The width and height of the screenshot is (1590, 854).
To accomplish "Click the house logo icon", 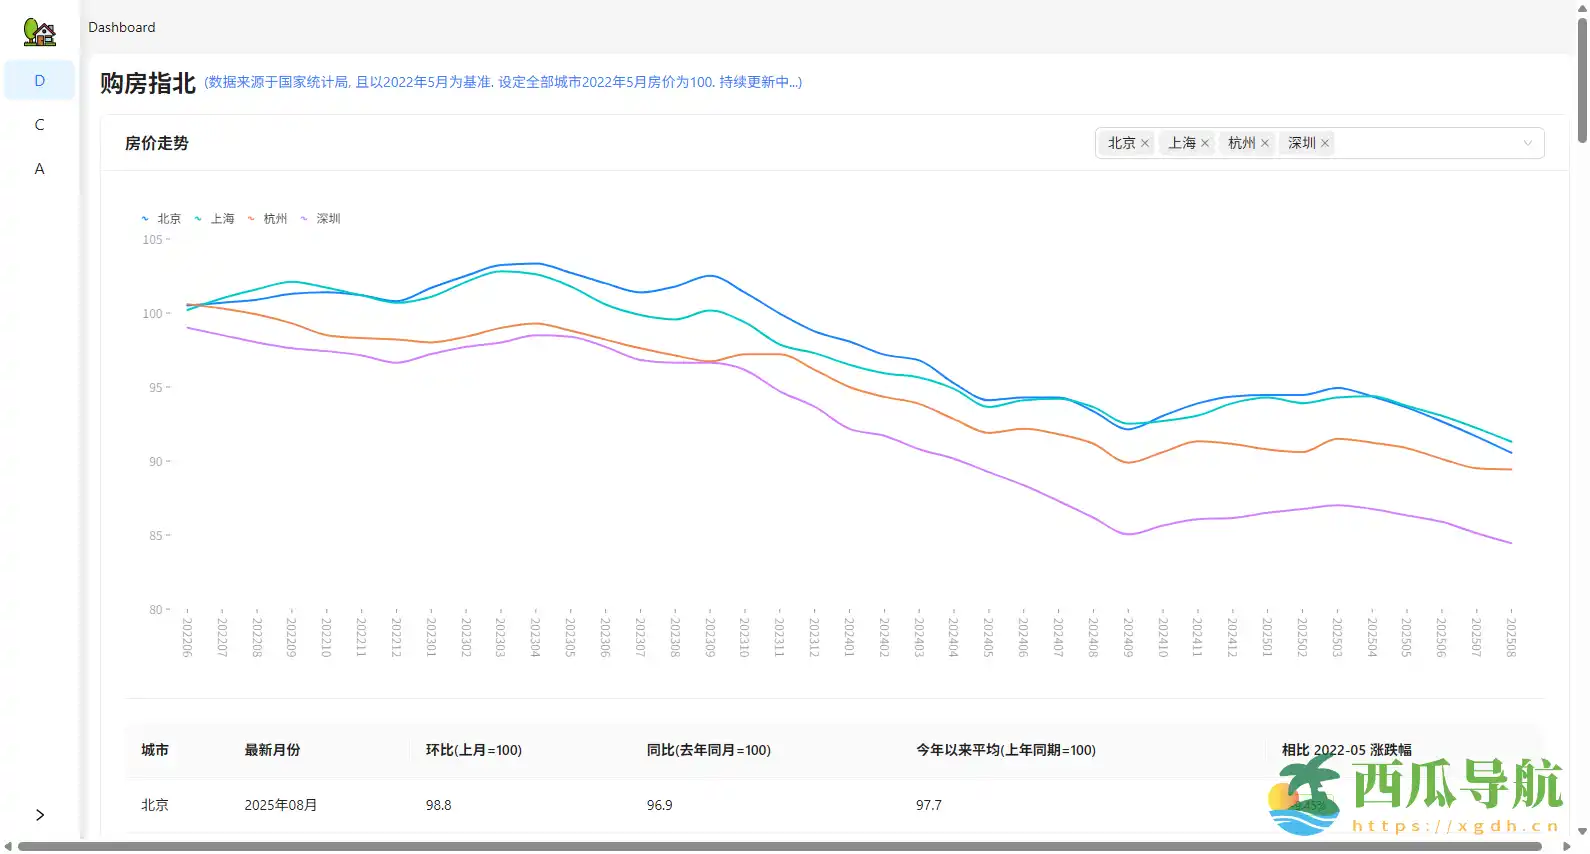I will (39, 32).
